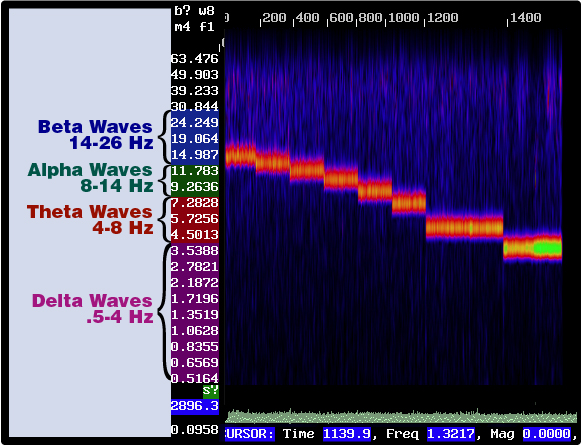Select the 11.783 alpha frequency label
This screenshot has height=445, width=581.
195,171
